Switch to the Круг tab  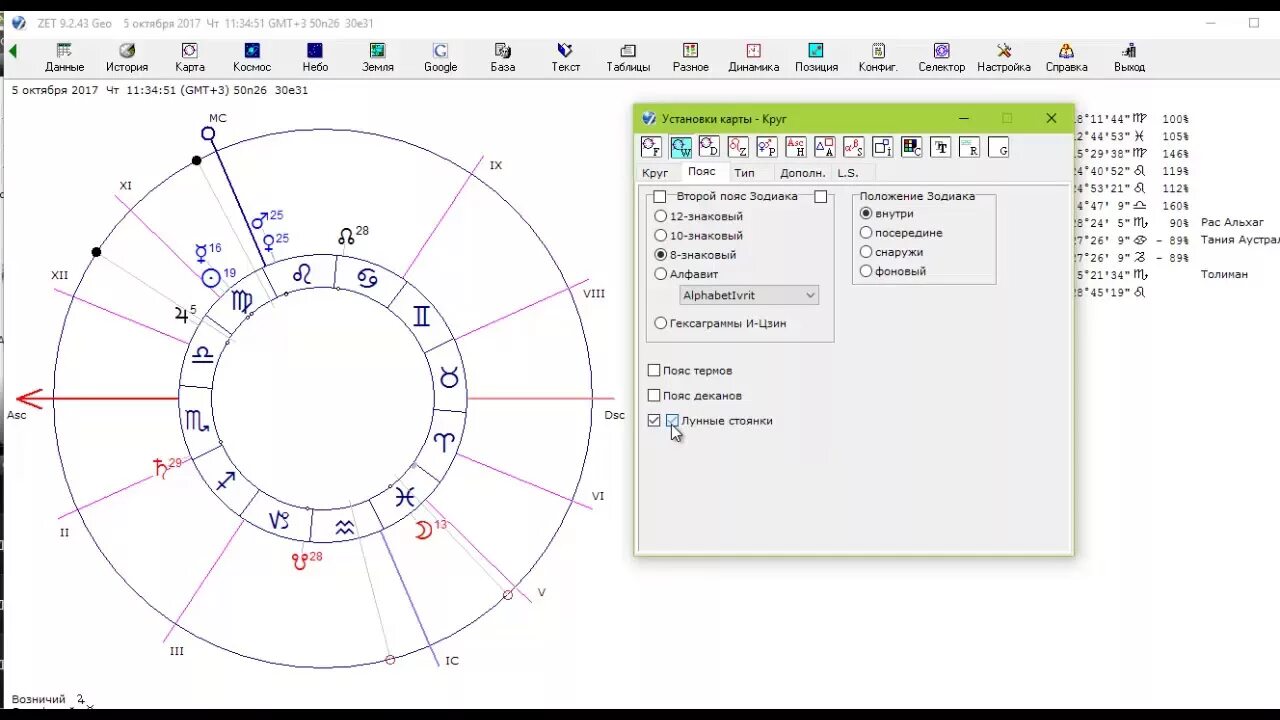coord(655,173)
